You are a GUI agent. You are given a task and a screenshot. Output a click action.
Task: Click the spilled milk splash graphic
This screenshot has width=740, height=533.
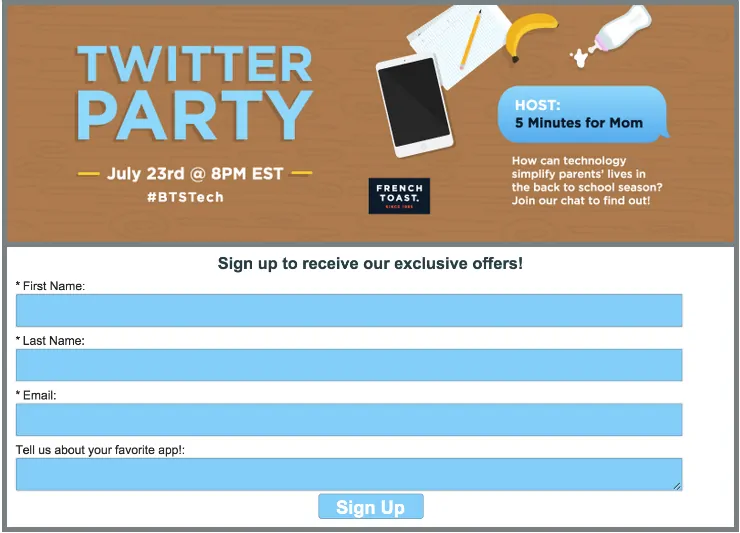580,56
